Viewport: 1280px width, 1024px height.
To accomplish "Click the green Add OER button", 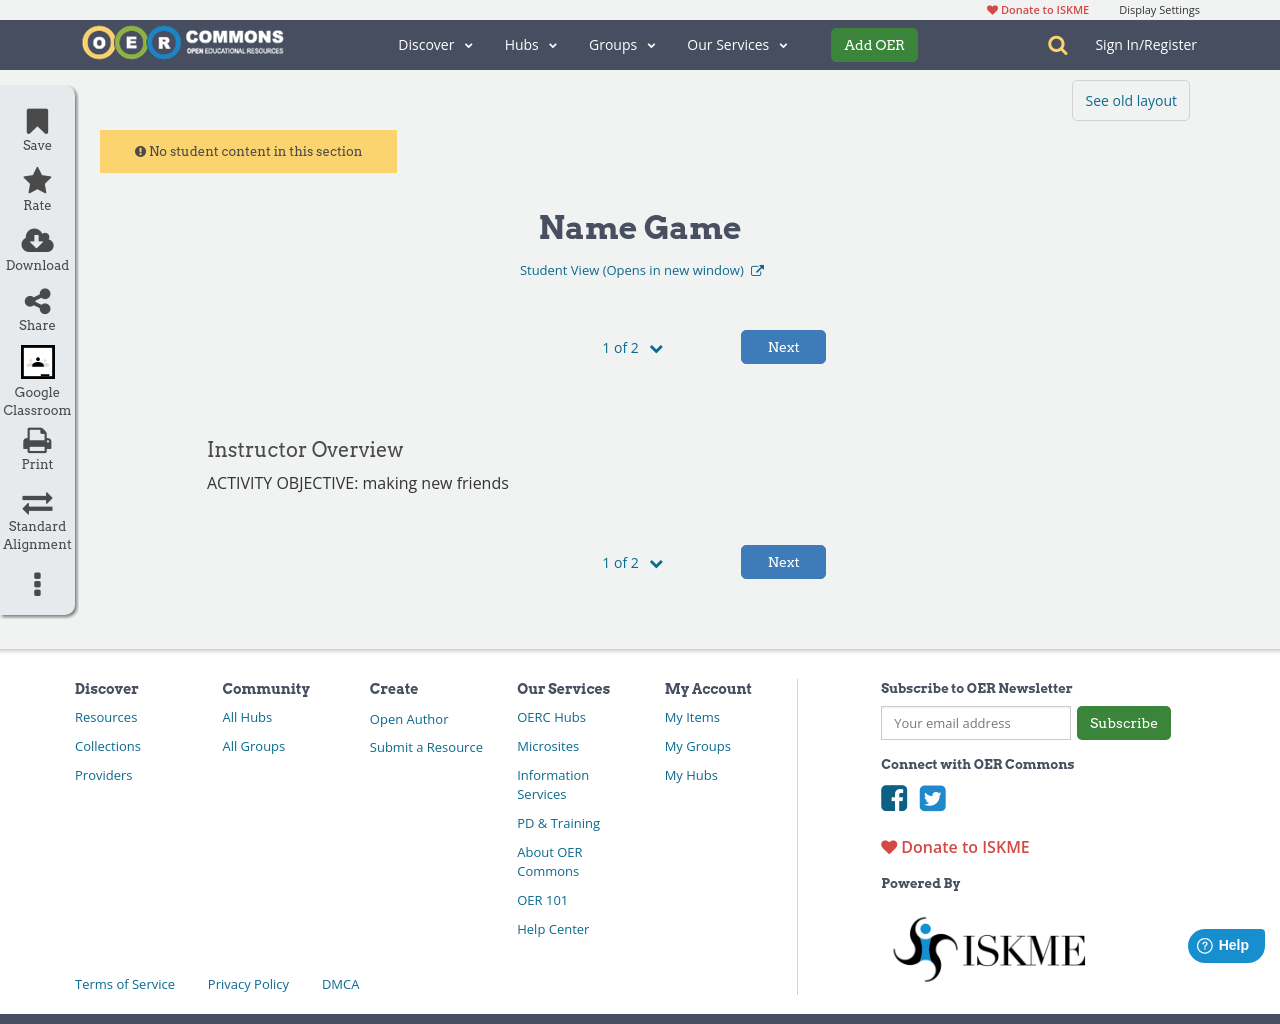I will tap(874, 45).
